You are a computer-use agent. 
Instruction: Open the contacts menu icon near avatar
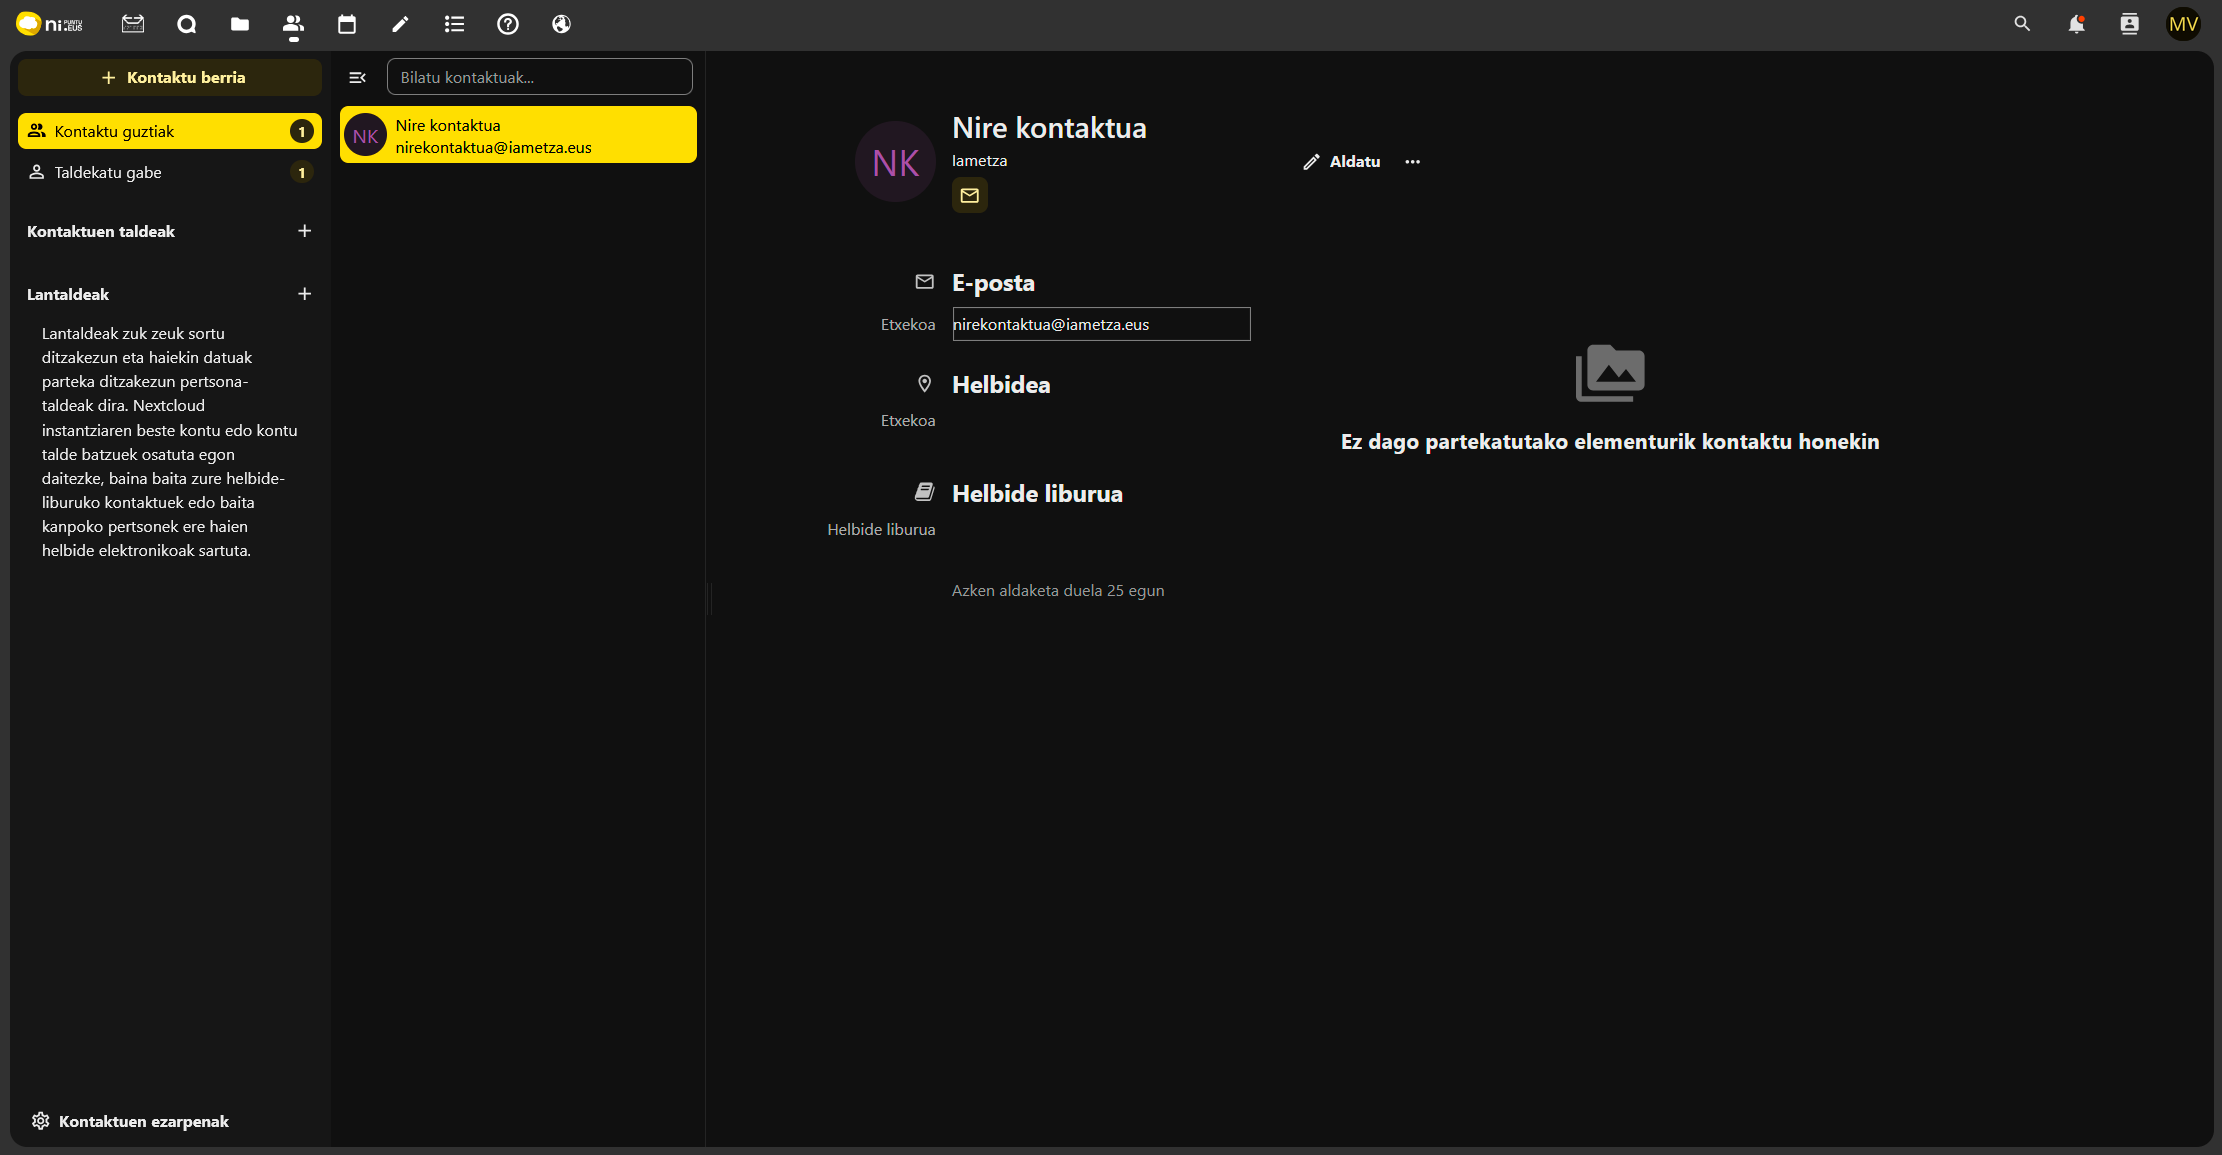pos(2129,24)
